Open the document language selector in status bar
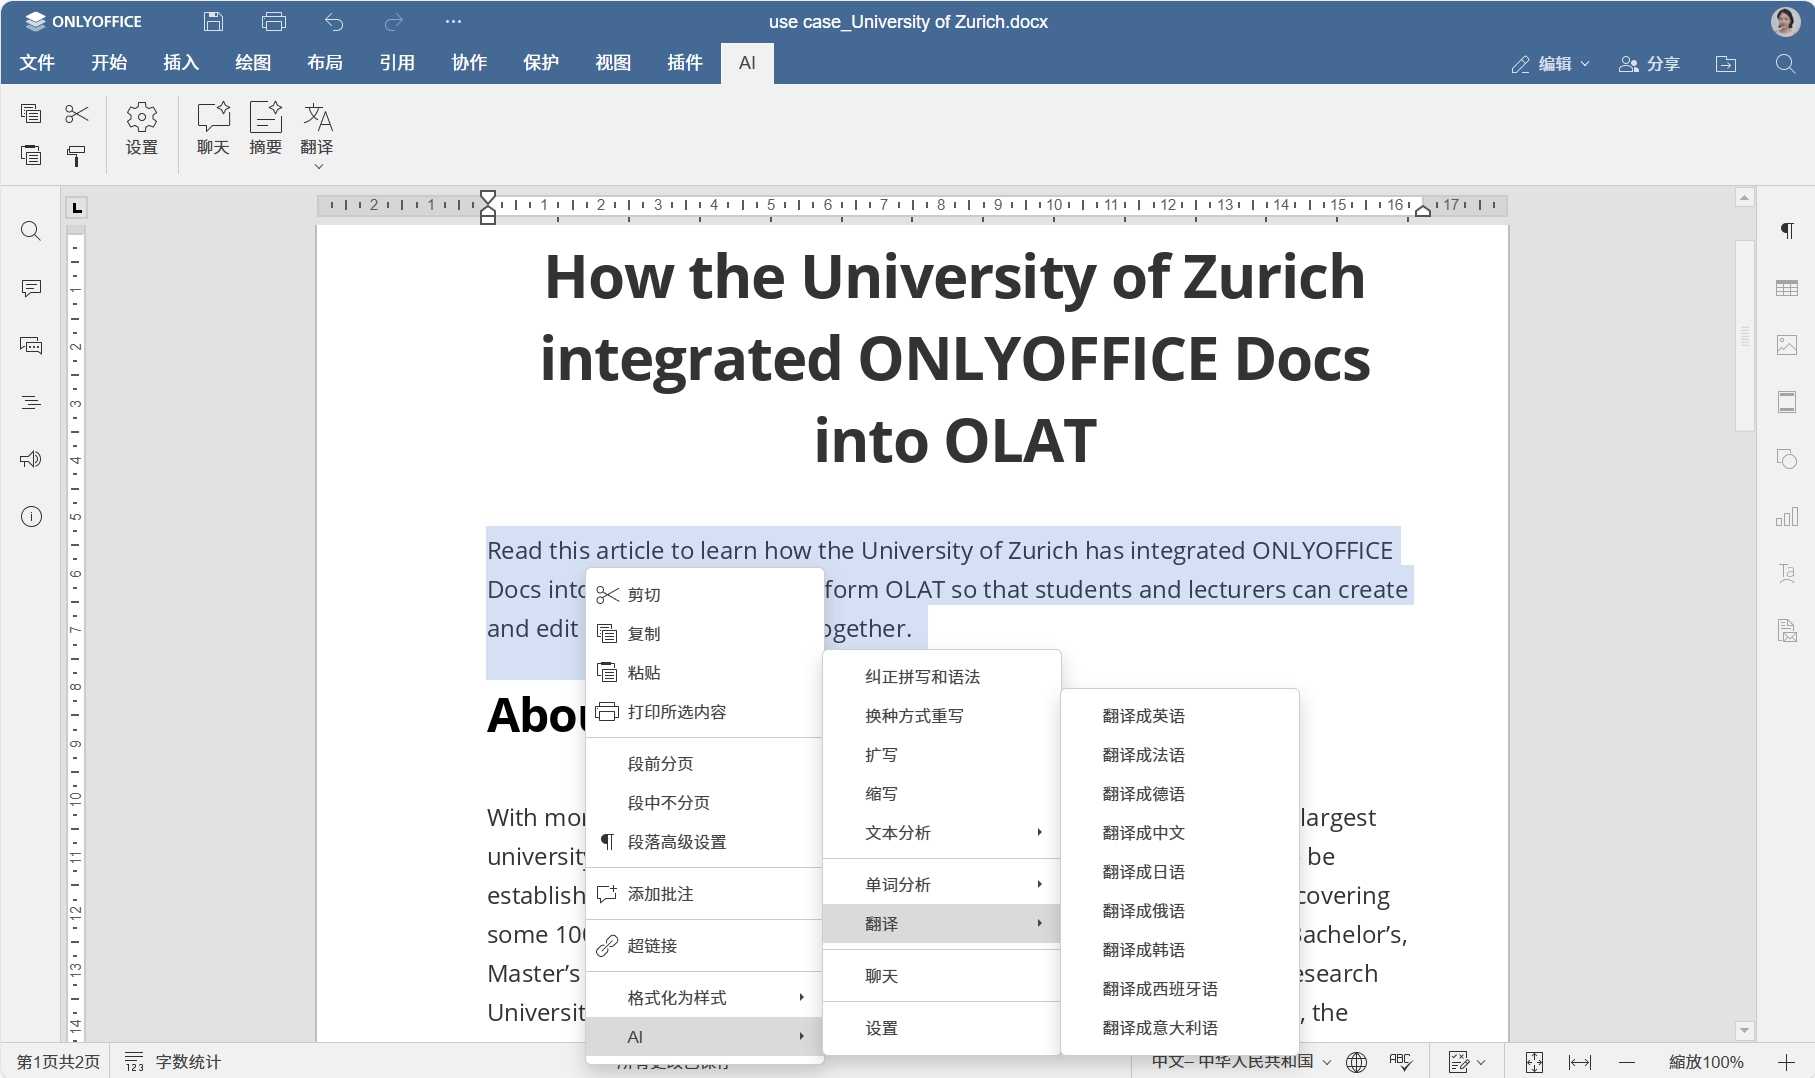The image size is (1815, 1078). click(1241, 1061)
